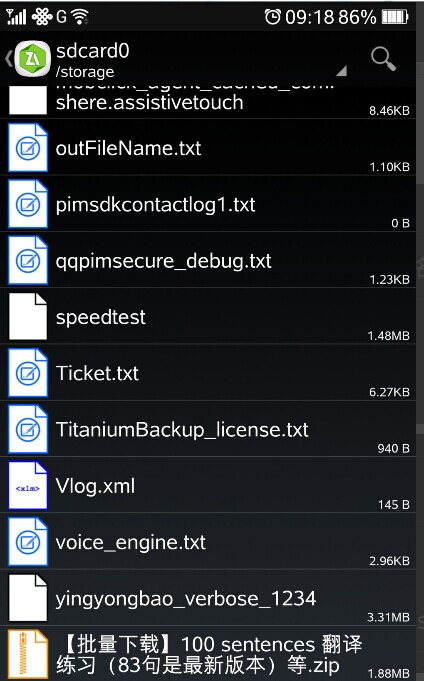The height and width of the screenshot is (681, 424).
Task: Open voice_engine.txt file
Action: point(208,541)
